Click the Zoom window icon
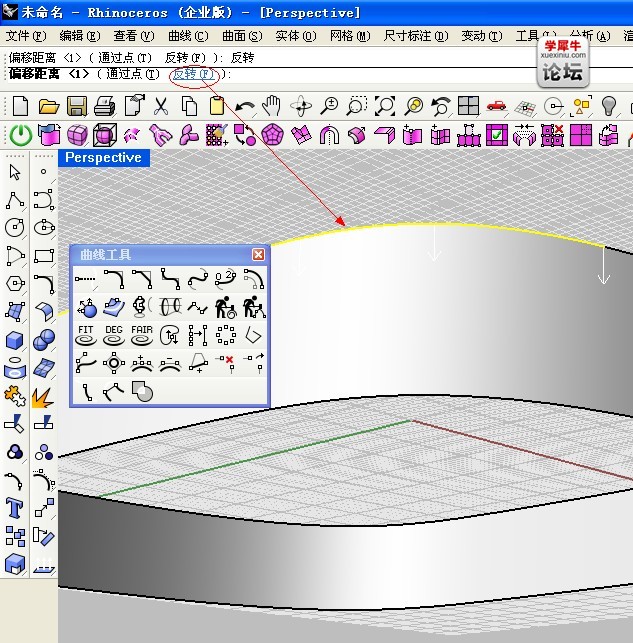 (x=357, y=106)
